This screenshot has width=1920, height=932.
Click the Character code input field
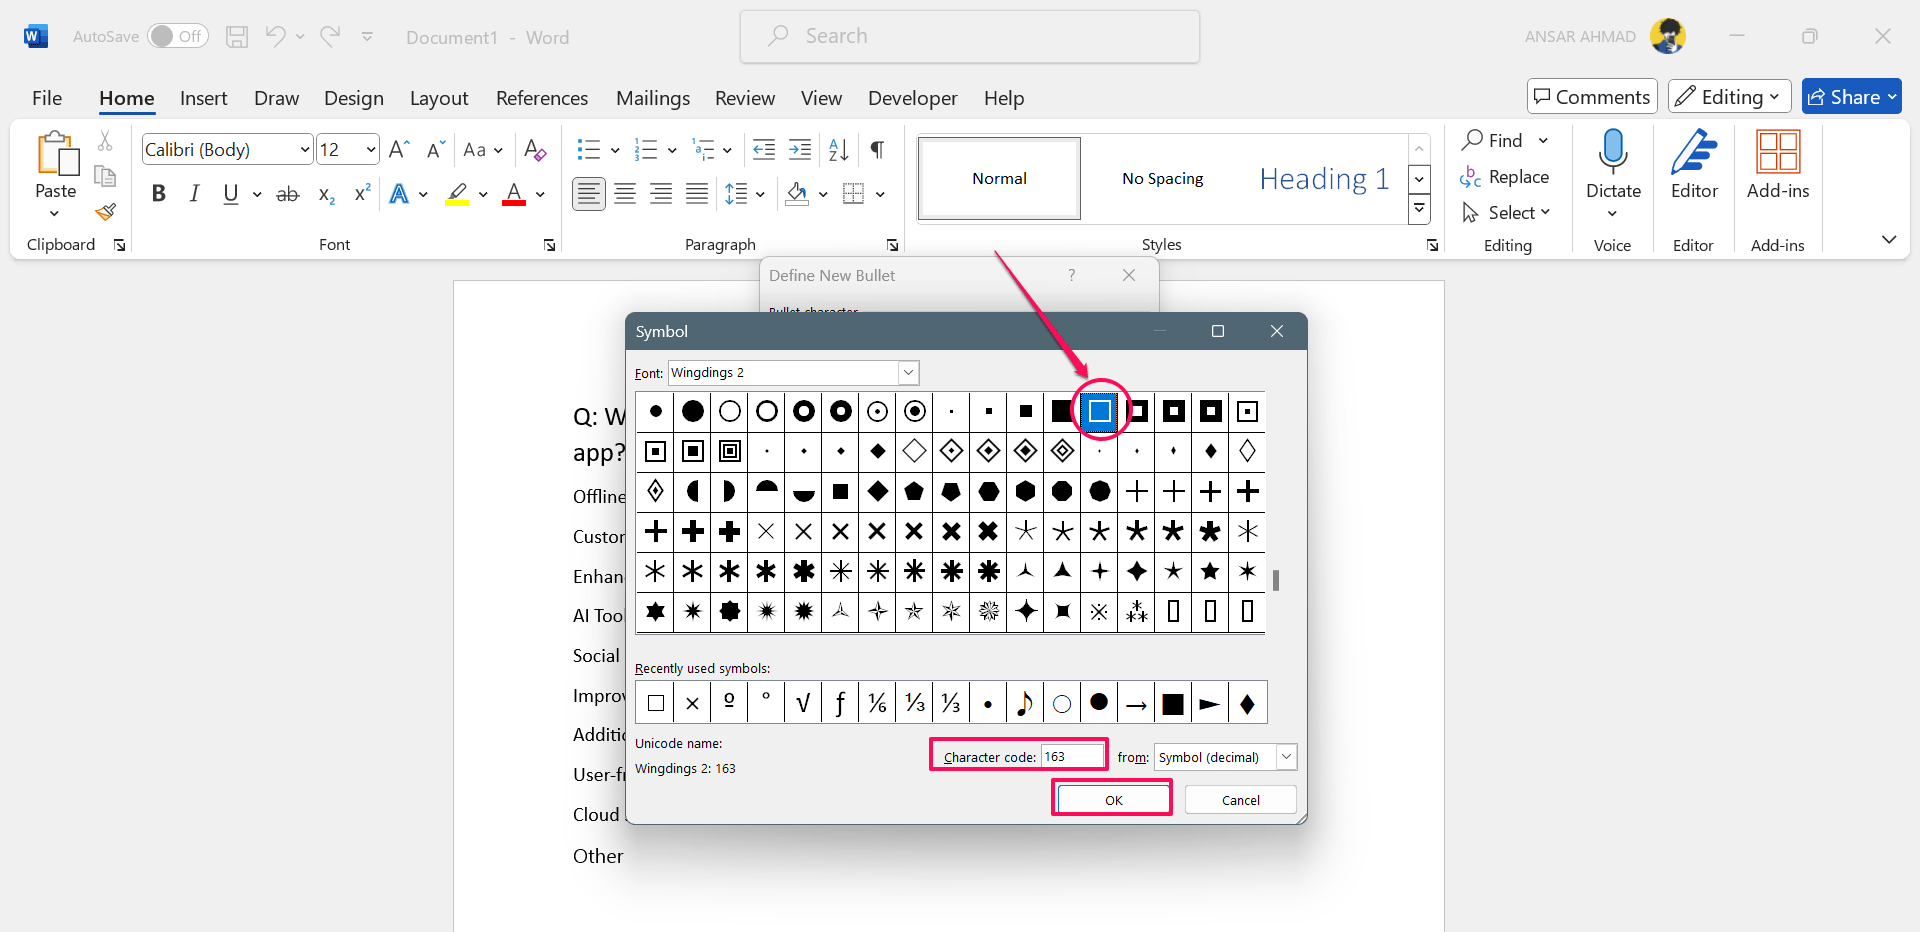coord(1072,756)
